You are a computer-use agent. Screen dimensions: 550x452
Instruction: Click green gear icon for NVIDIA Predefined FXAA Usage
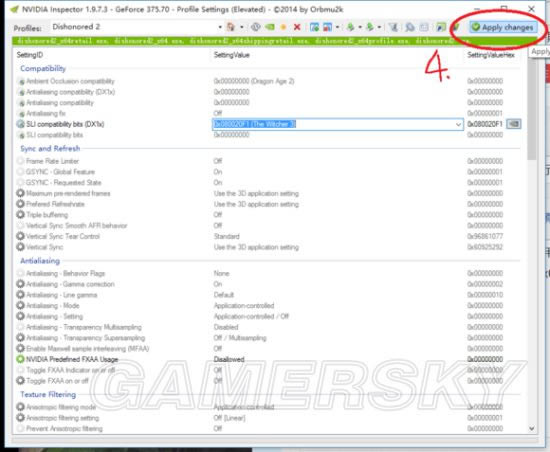[20, 359]
